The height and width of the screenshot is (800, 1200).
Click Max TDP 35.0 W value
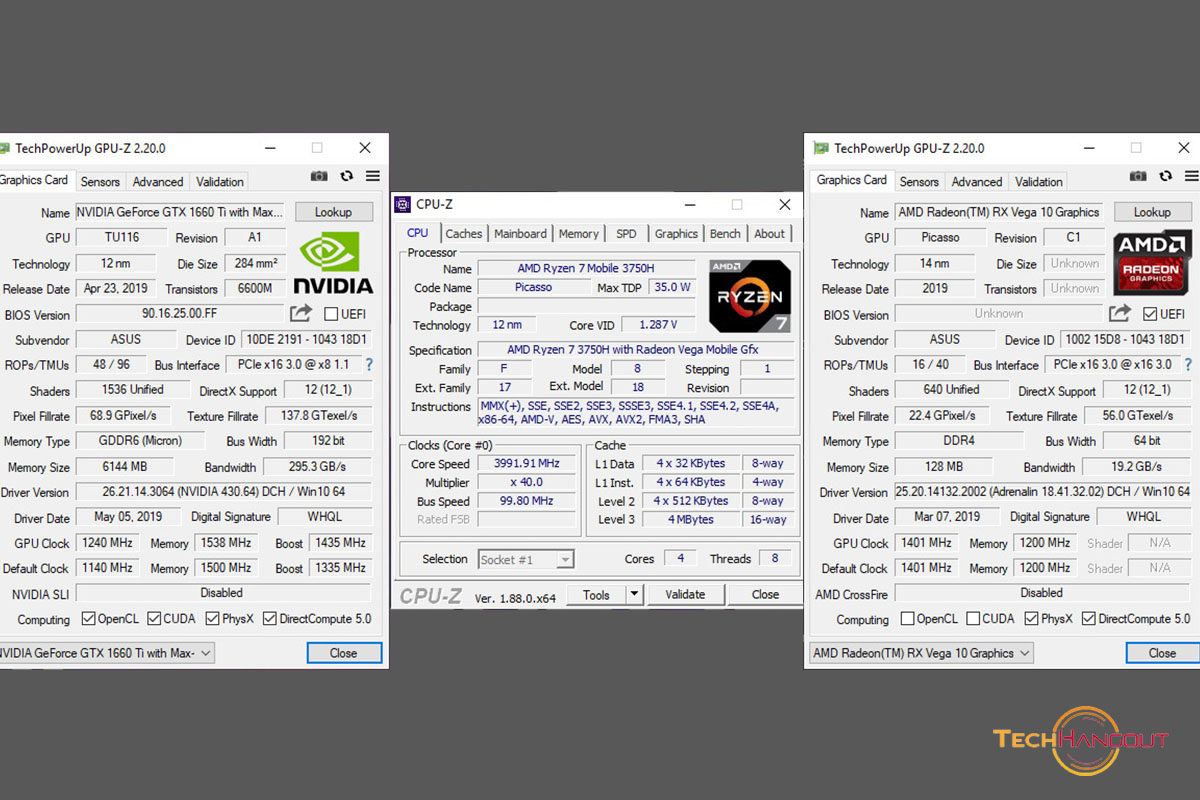pyautogui.click(x=672, y=287)
